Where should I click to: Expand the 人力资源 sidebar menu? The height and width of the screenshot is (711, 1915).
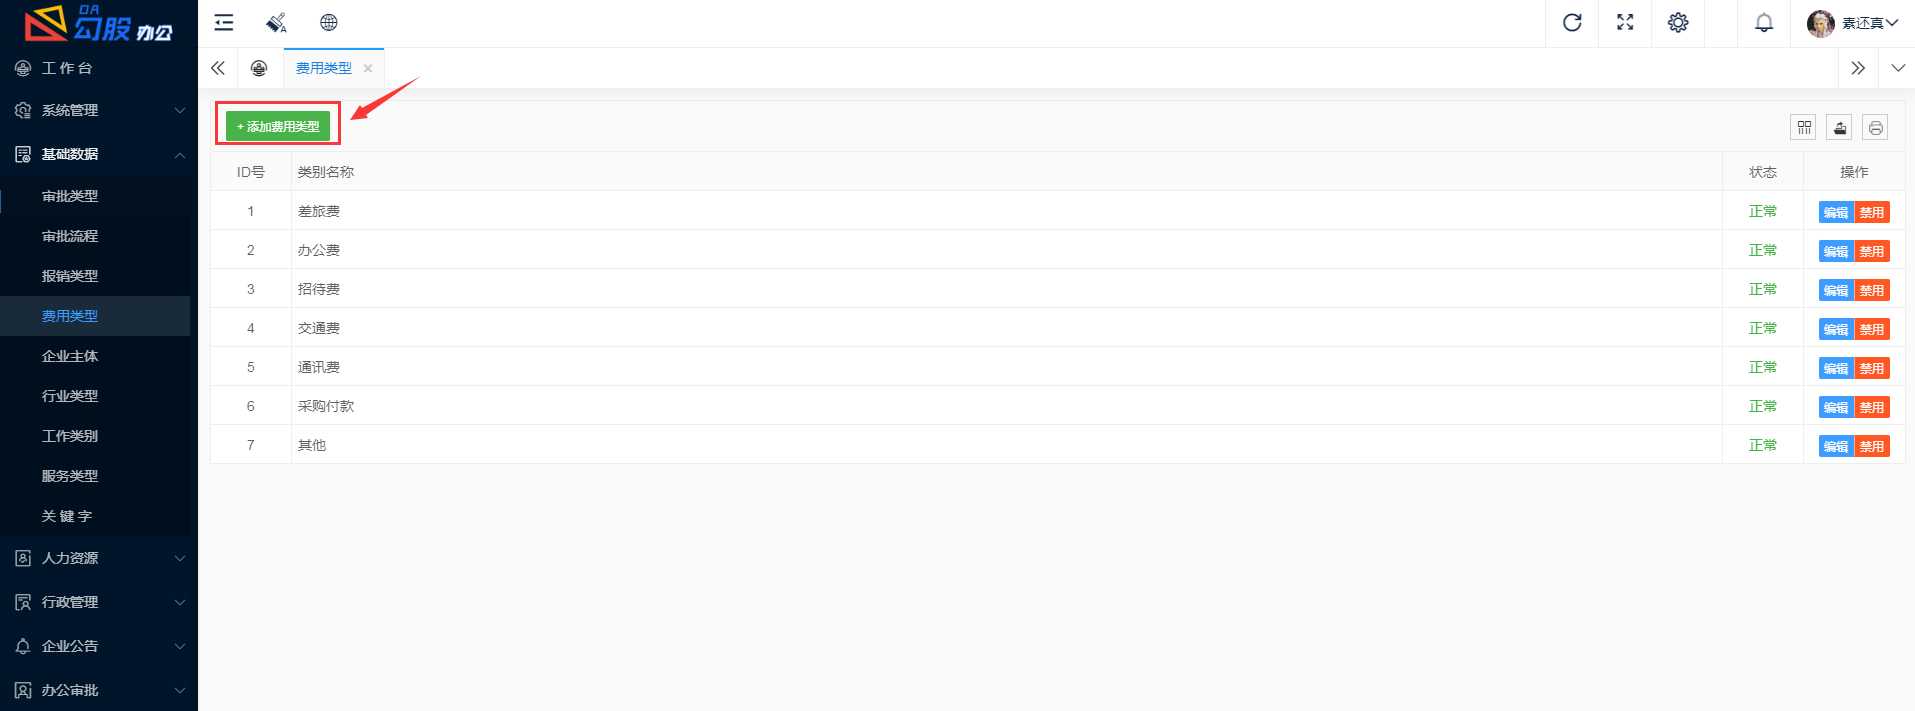(99, 558)
